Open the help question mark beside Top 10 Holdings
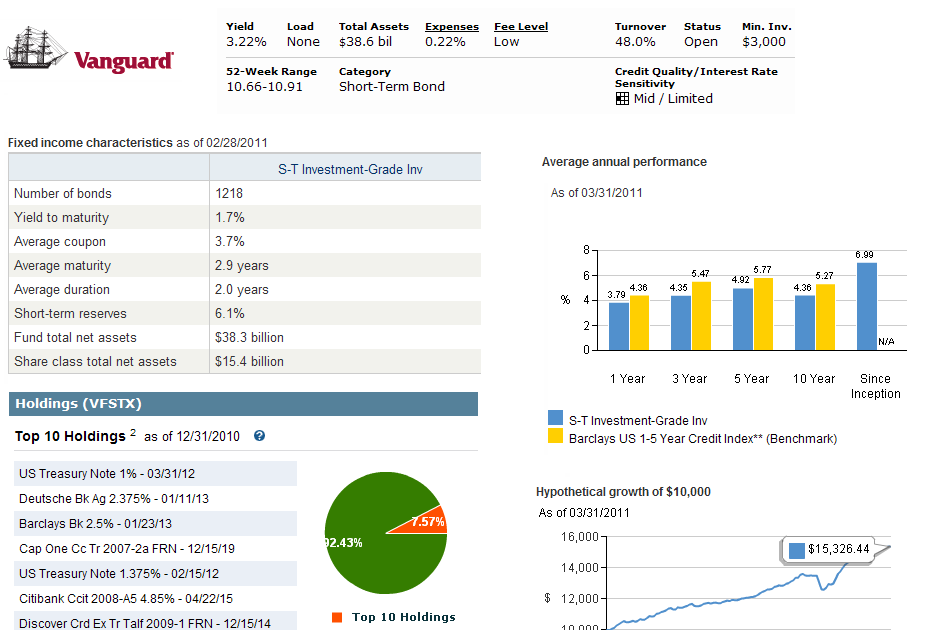Image resolution: width=937 pixels, height=630 pixels. (258, 436)
